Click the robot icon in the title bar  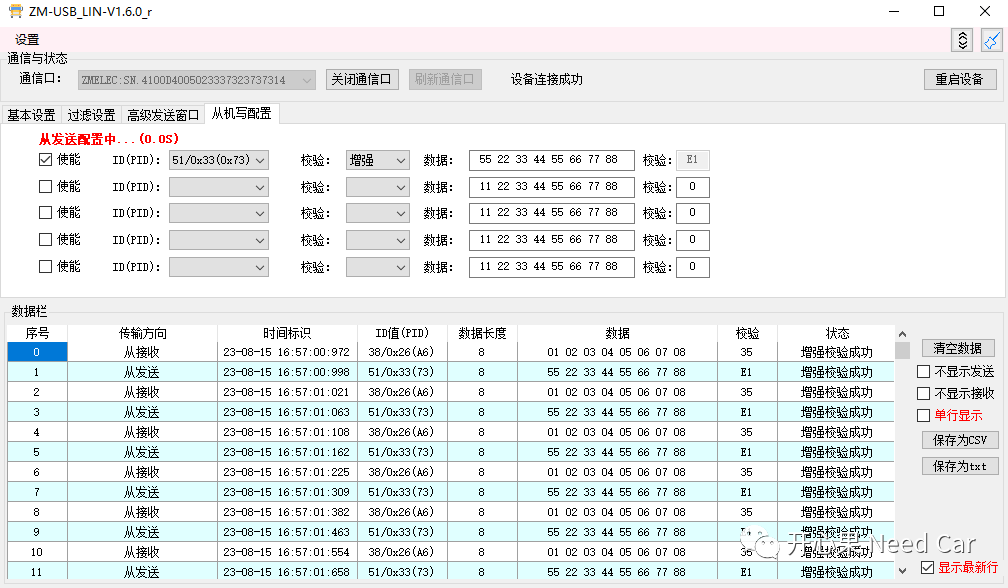(14, 12)
